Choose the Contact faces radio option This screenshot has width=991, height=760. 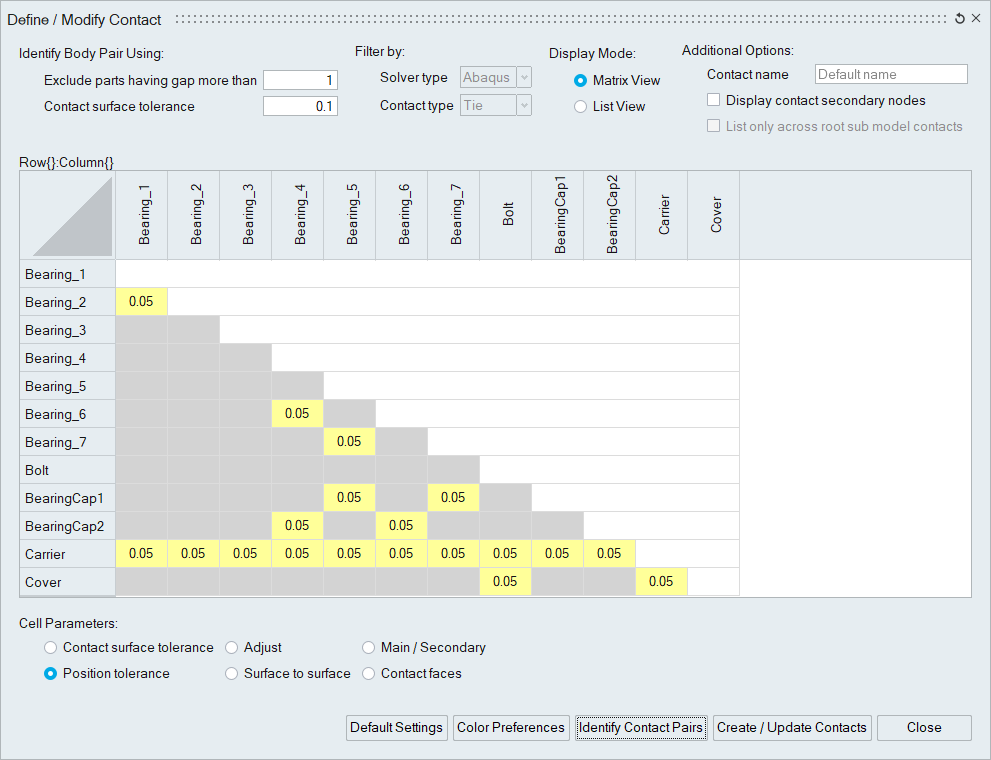(369, 674)
